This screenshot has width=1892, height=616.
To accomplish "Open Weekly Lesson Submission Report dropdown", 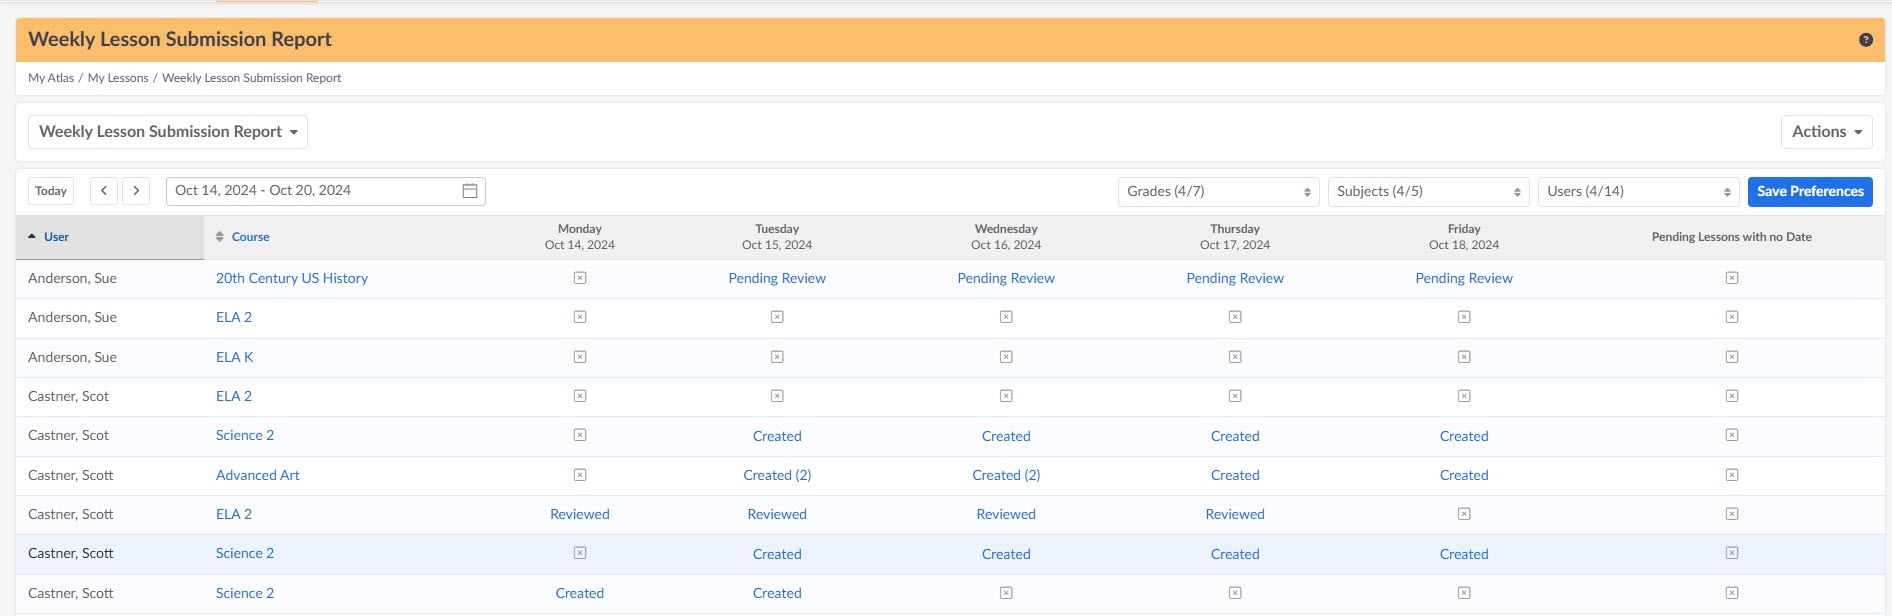I will [x=168, y=132].
